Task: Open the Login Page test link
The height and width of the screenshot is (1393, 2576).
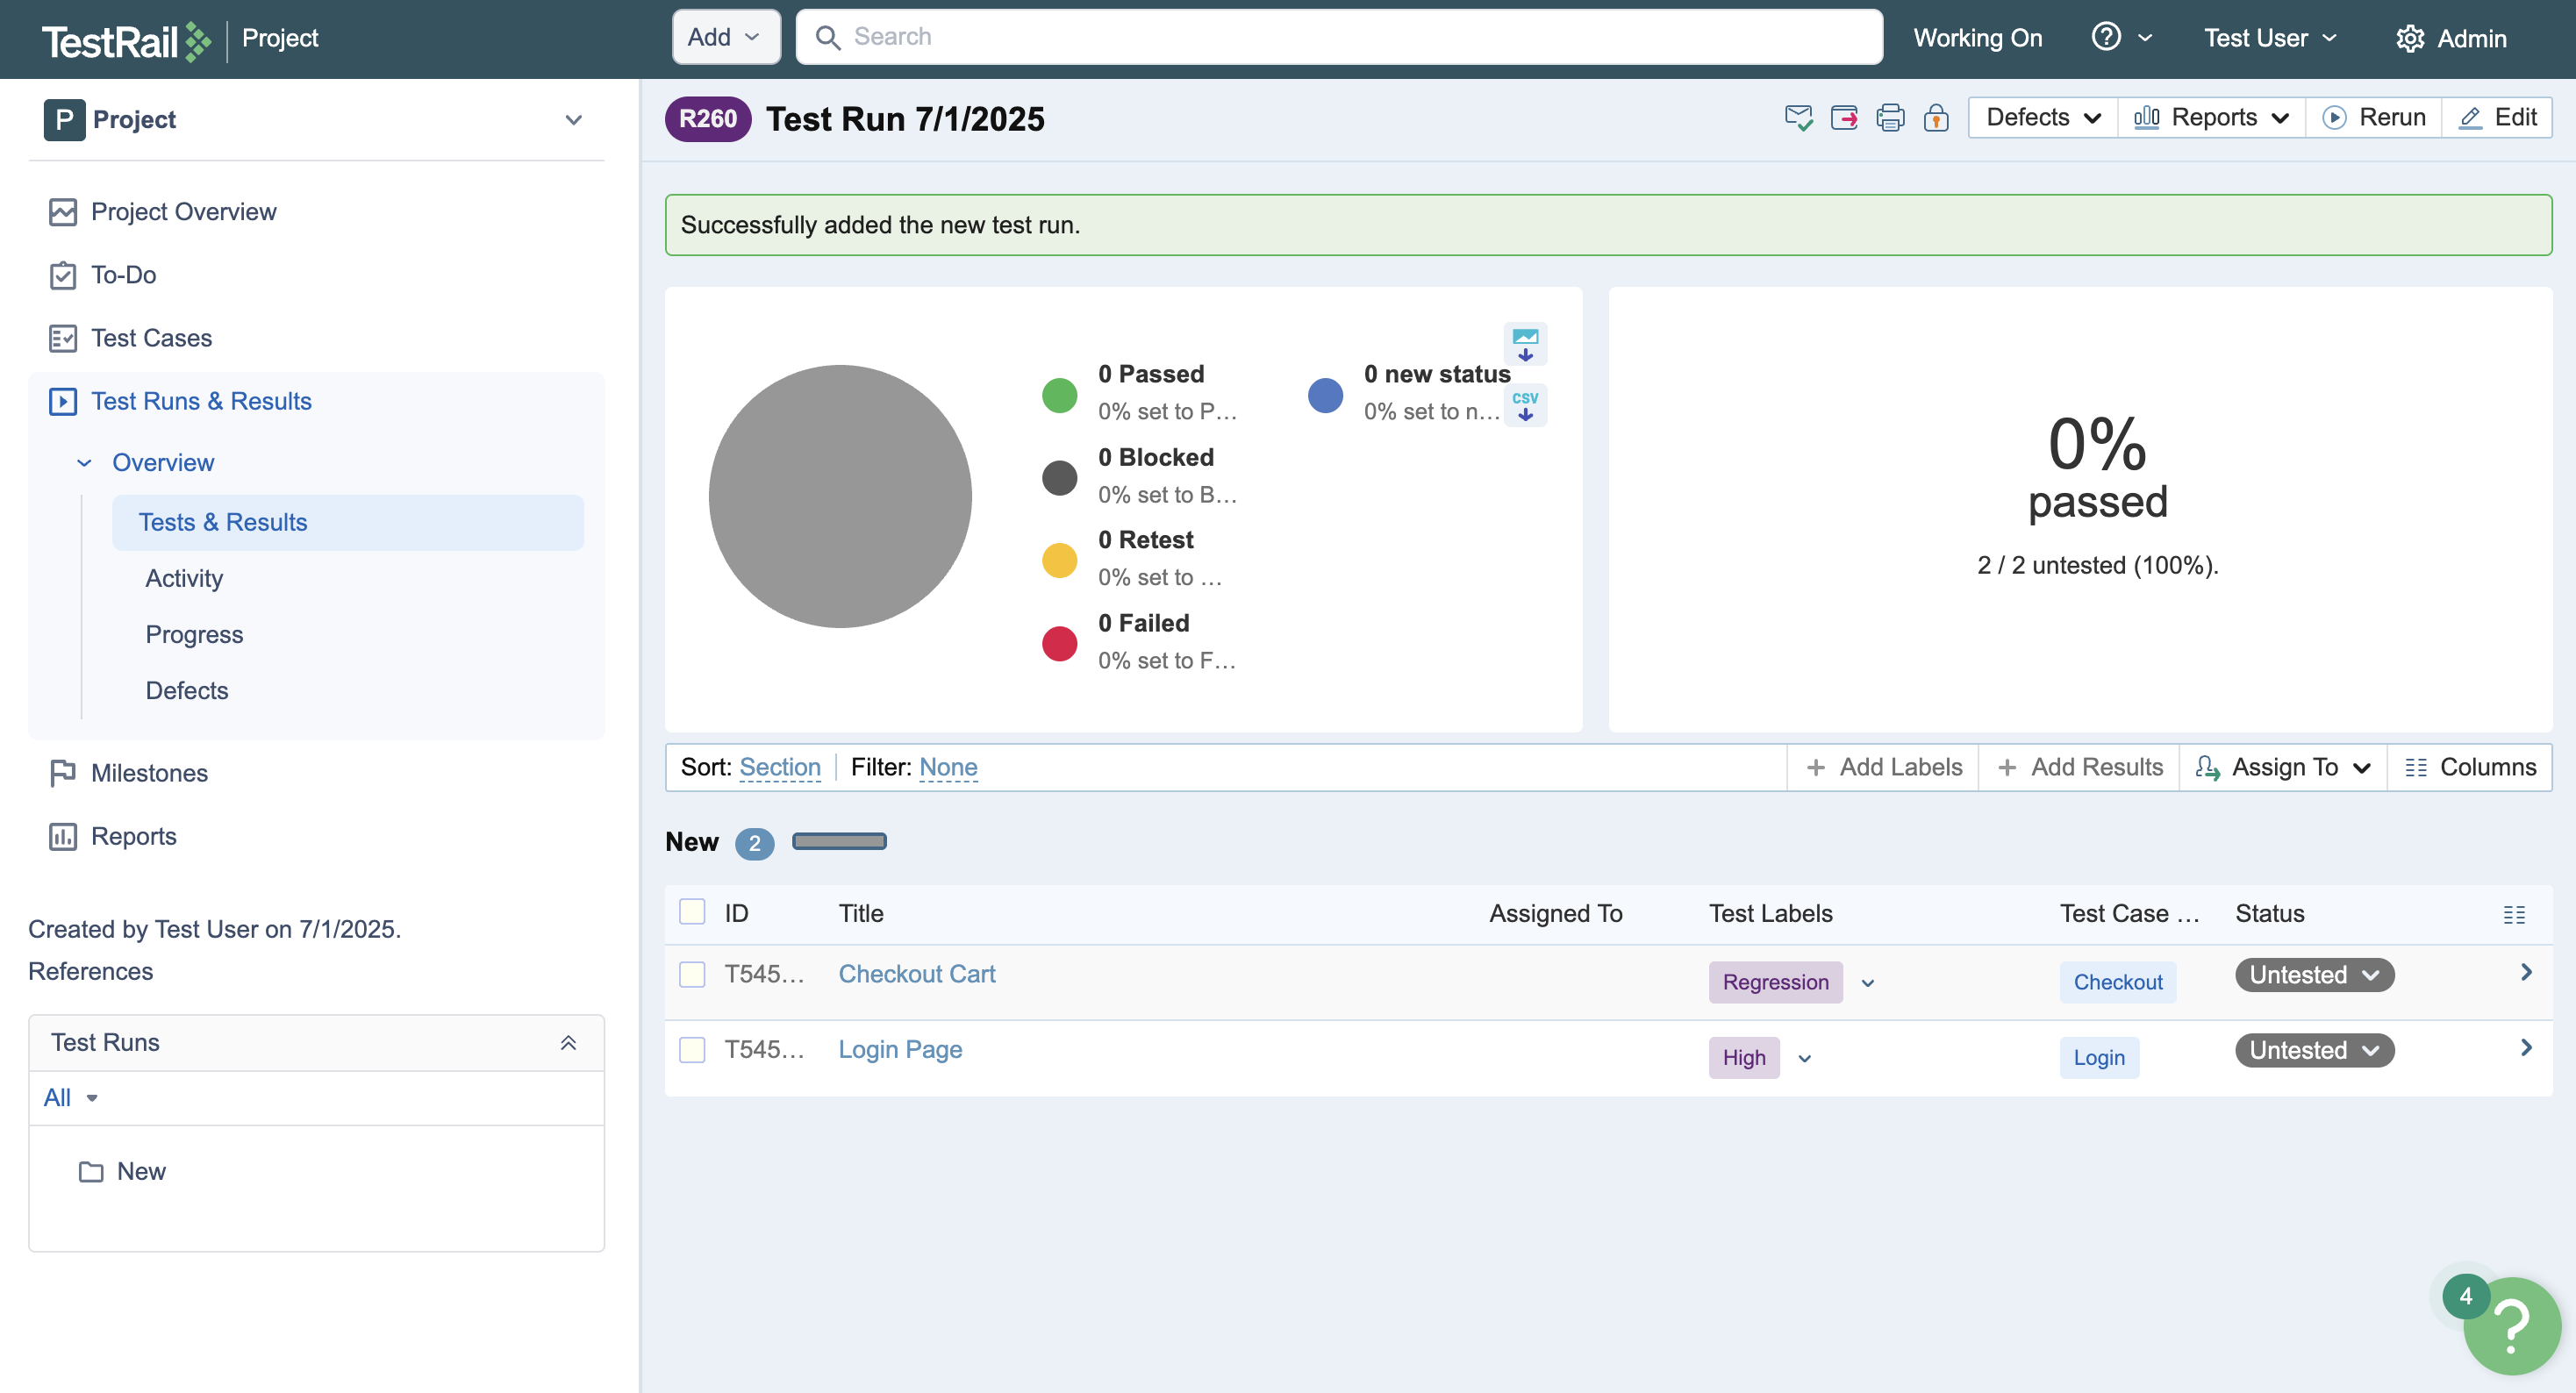Action: [x=899, y=1049]
